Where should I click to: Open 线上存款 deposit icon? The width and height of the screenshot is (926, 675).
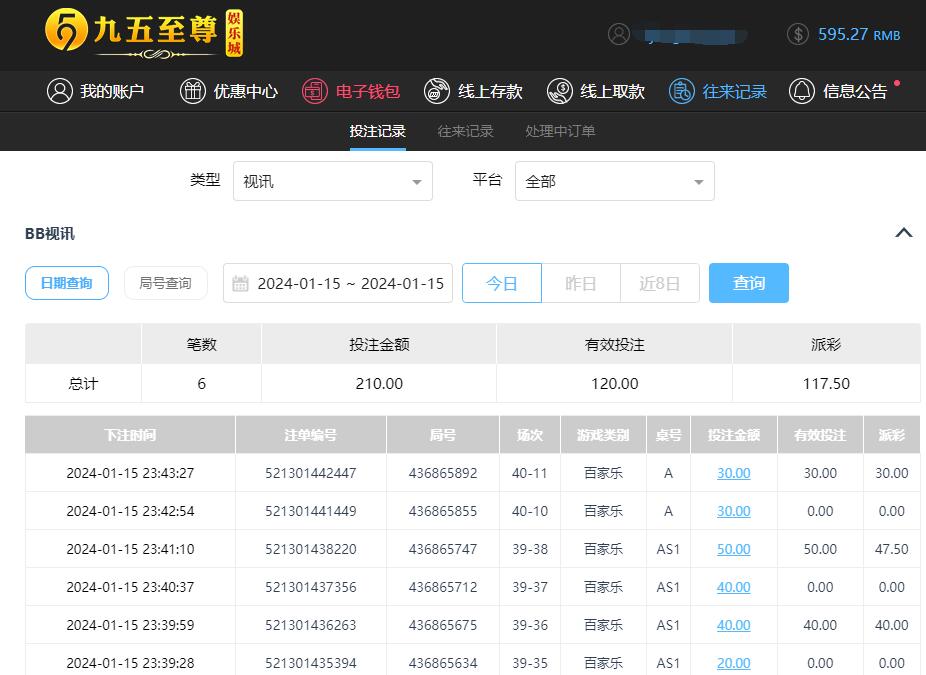(437, 91)
